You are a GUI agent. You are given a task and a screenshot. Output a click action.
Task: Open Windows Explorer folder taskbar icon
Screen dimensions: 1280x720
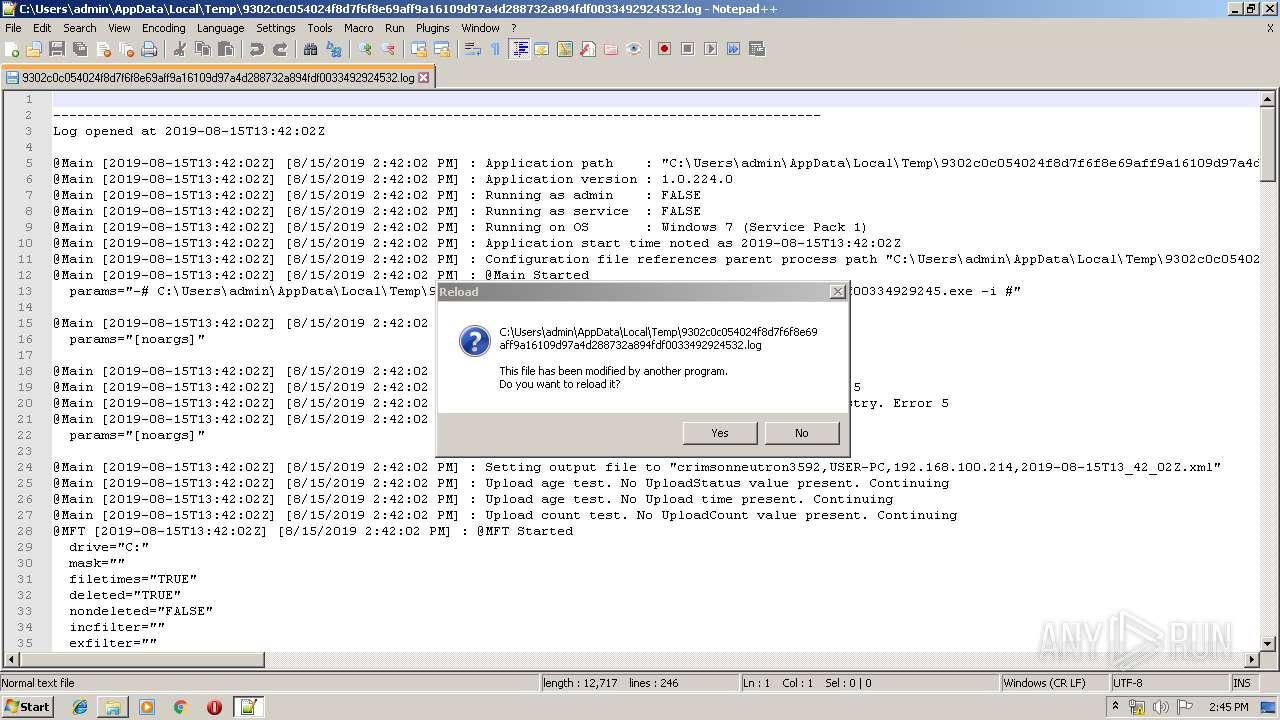[x=113, y=707]
